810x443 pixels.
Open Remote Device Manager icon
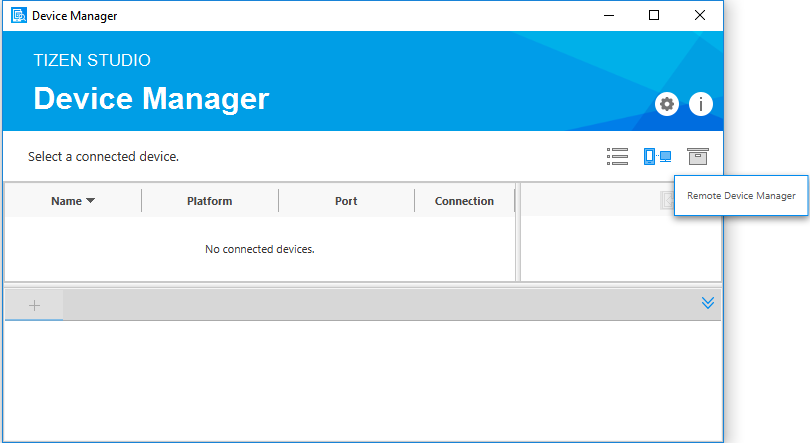657,157
